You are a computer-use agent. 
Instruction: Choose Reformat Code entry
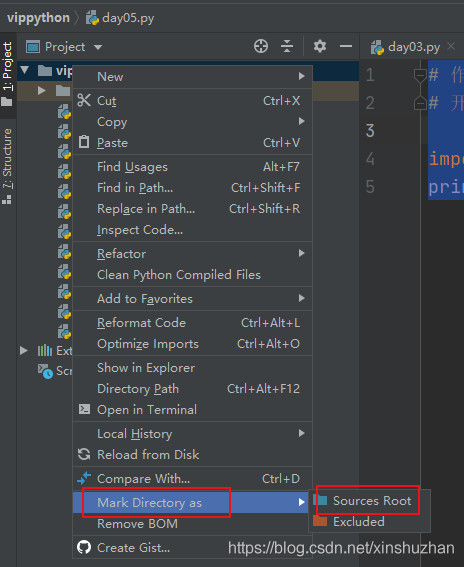[192, 323]
